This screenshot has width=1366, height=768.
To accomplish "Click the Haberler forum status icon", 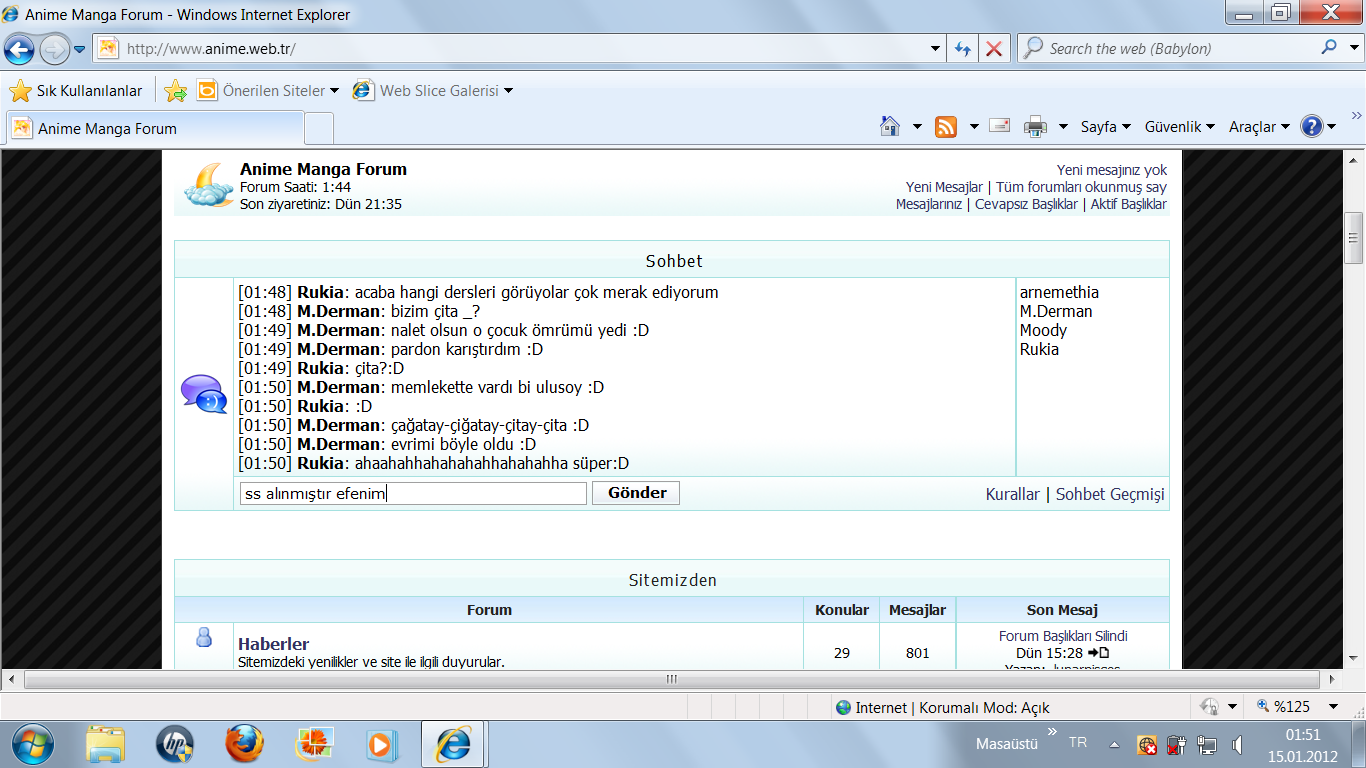I will (204, 638).
